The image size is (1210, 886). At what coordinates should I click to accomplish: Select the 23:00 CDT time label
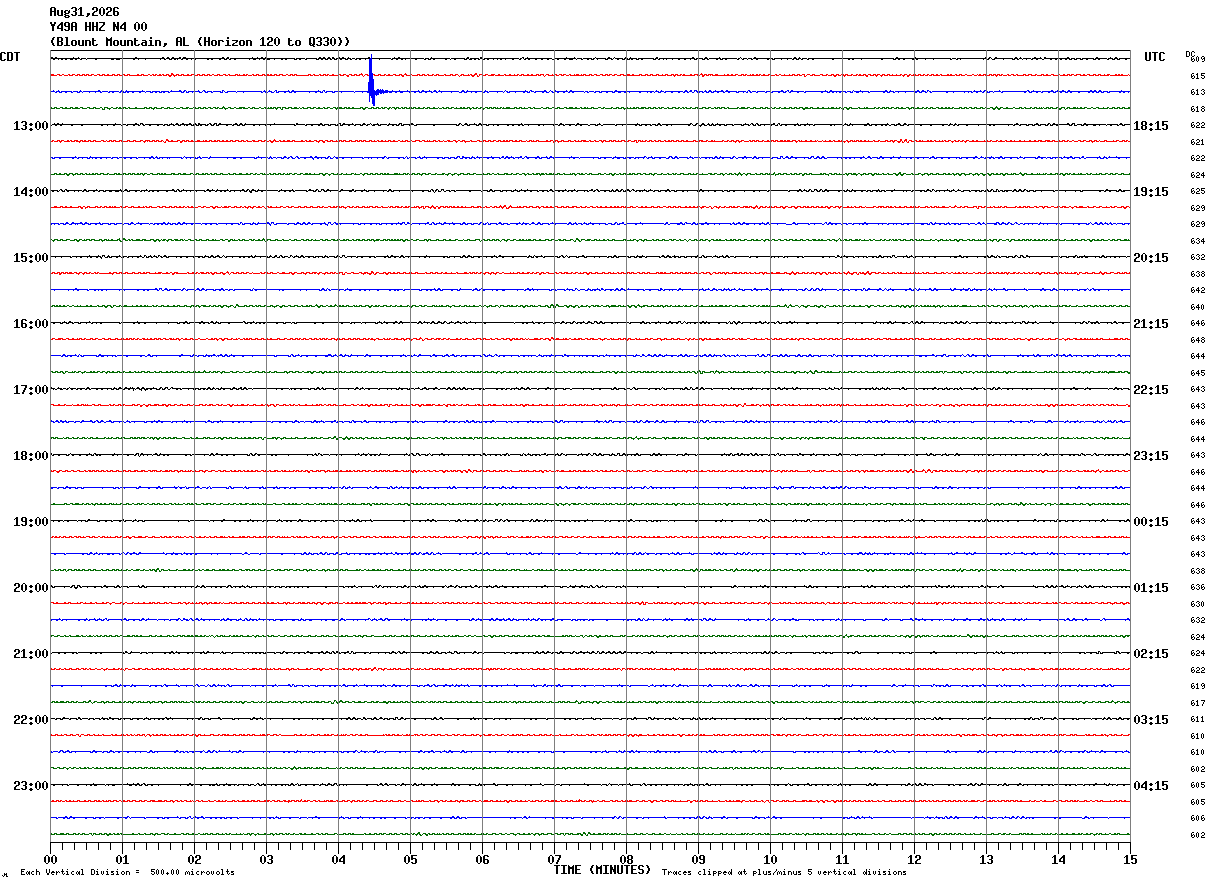point(30,786)
